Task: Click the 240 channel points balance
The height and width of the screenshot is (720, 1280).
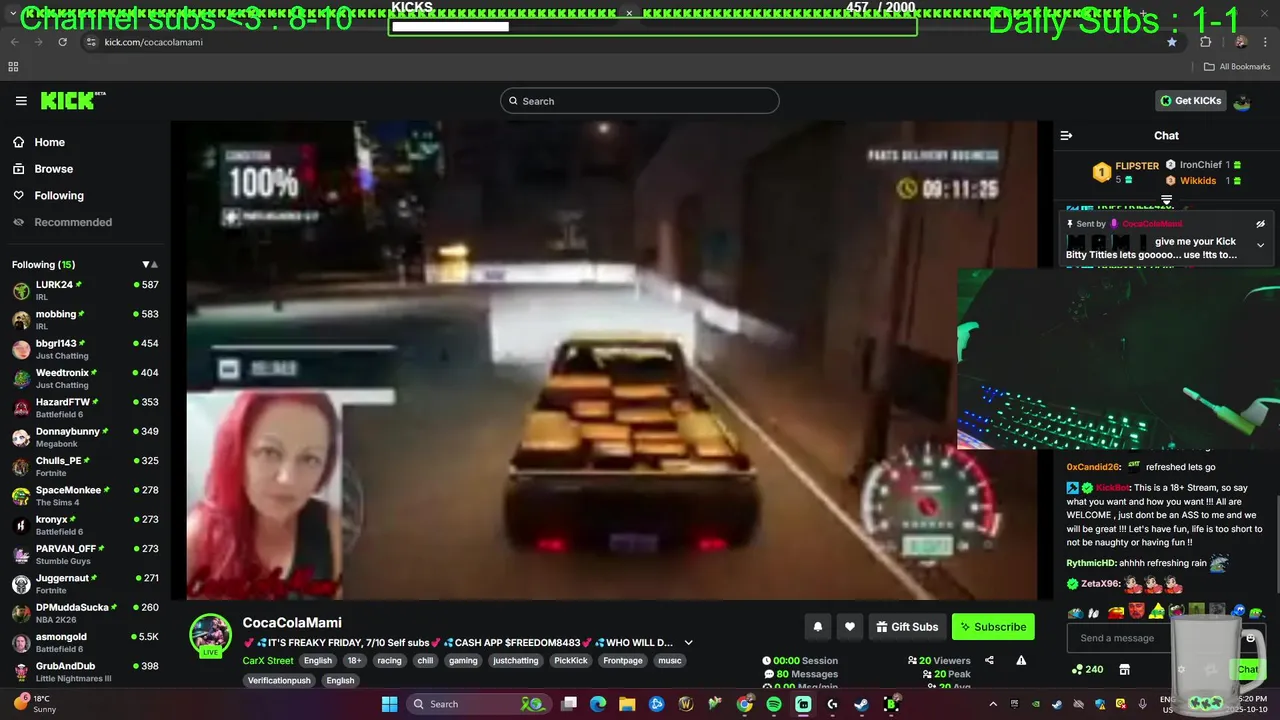Action: pyautogui.click(x=1087, y=669)
